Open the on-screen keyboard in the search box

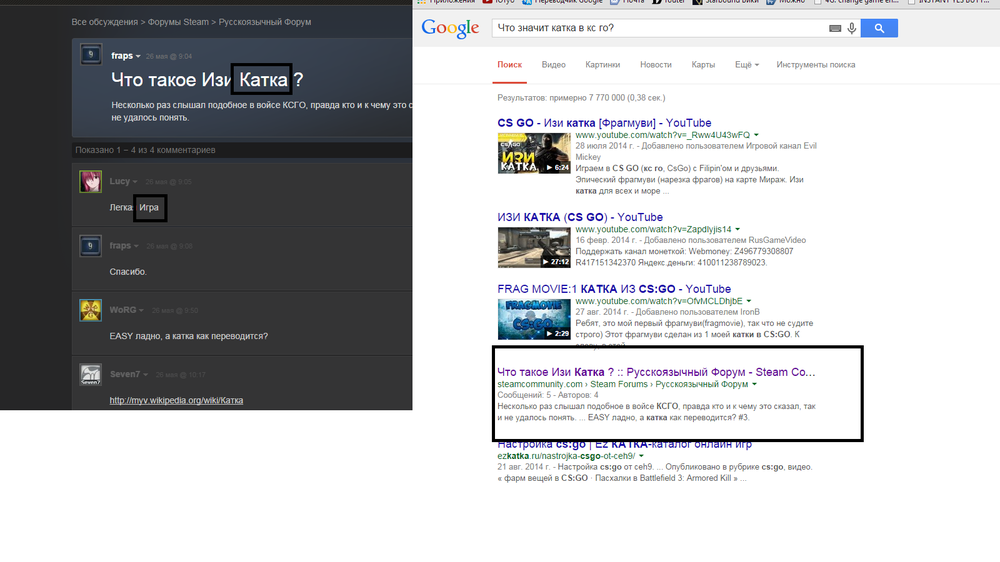pos(835,29)
